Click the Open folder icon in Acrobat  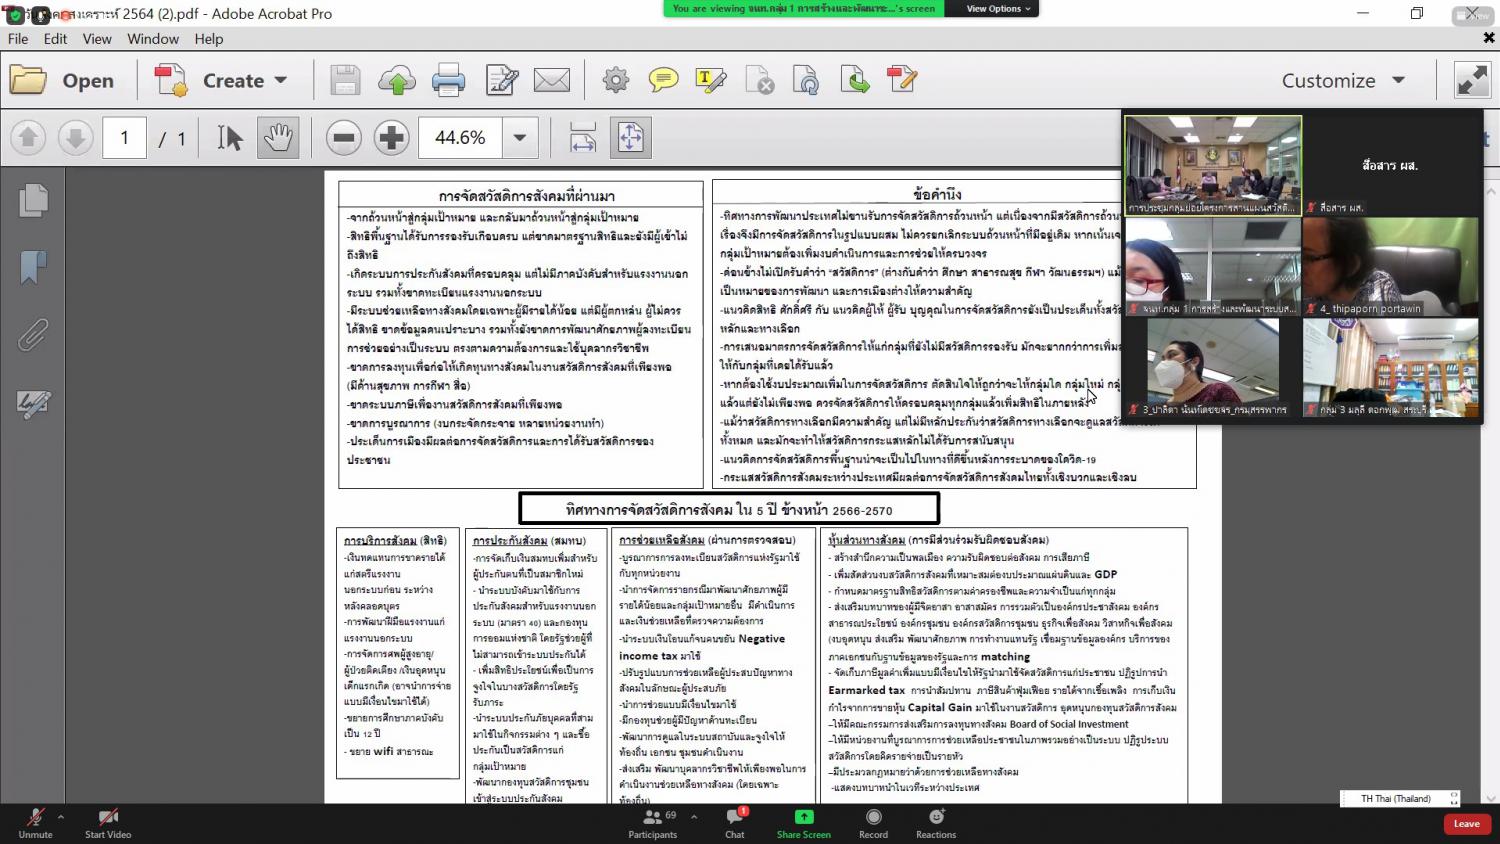[x=29, y=80]
